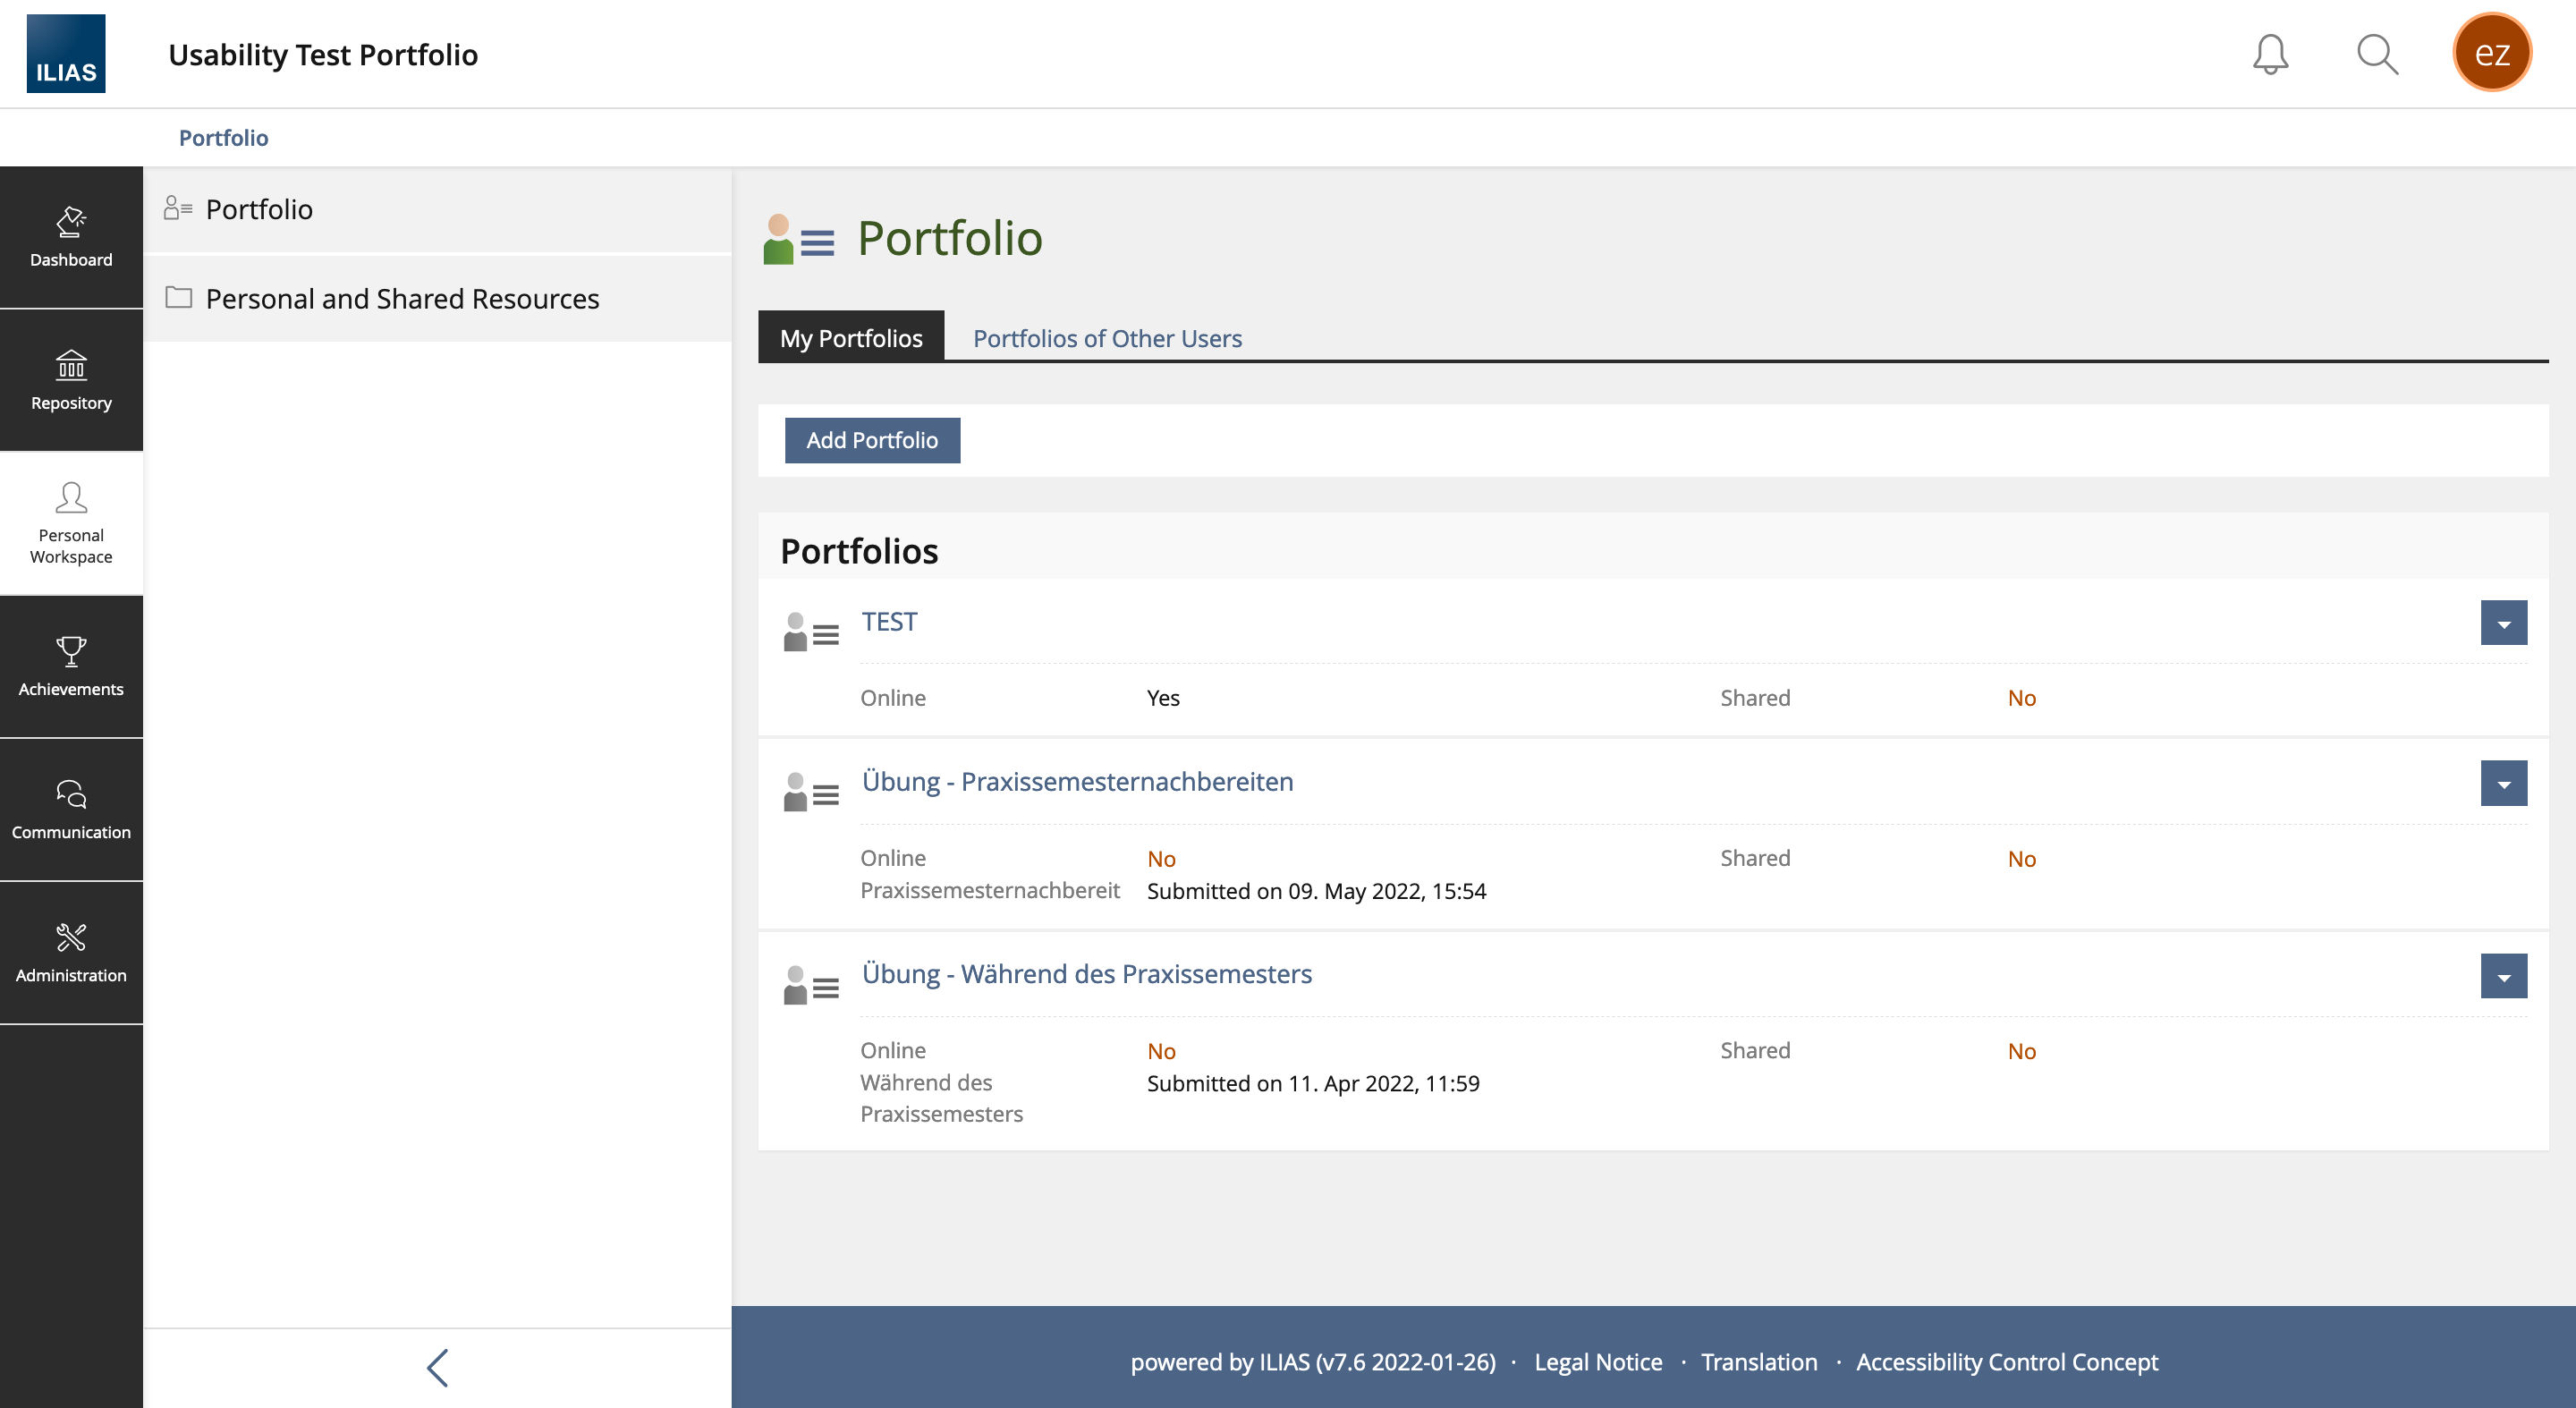Screen dimensions: 2576x1408
Task: Open search with the magnifier icon
Action: click(x=2377, y=54)
